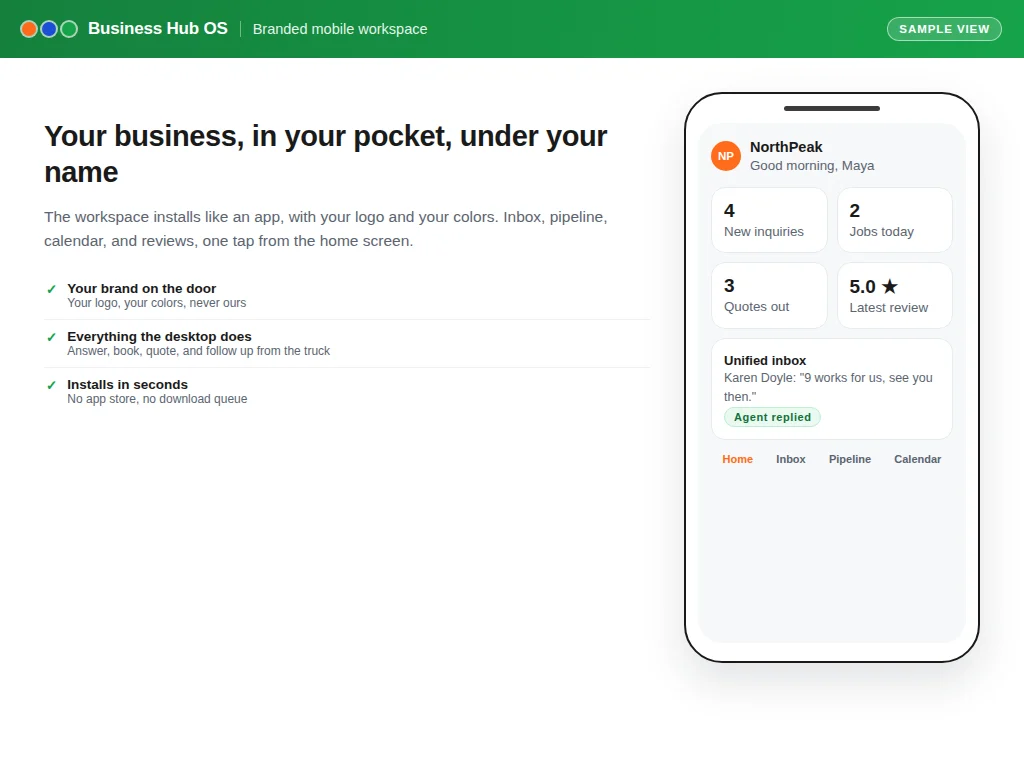The height and width of the screenshot is (768, 1024).
Task: Click the SAMPLE VIEW badge
Action: (x=944, y=29)
